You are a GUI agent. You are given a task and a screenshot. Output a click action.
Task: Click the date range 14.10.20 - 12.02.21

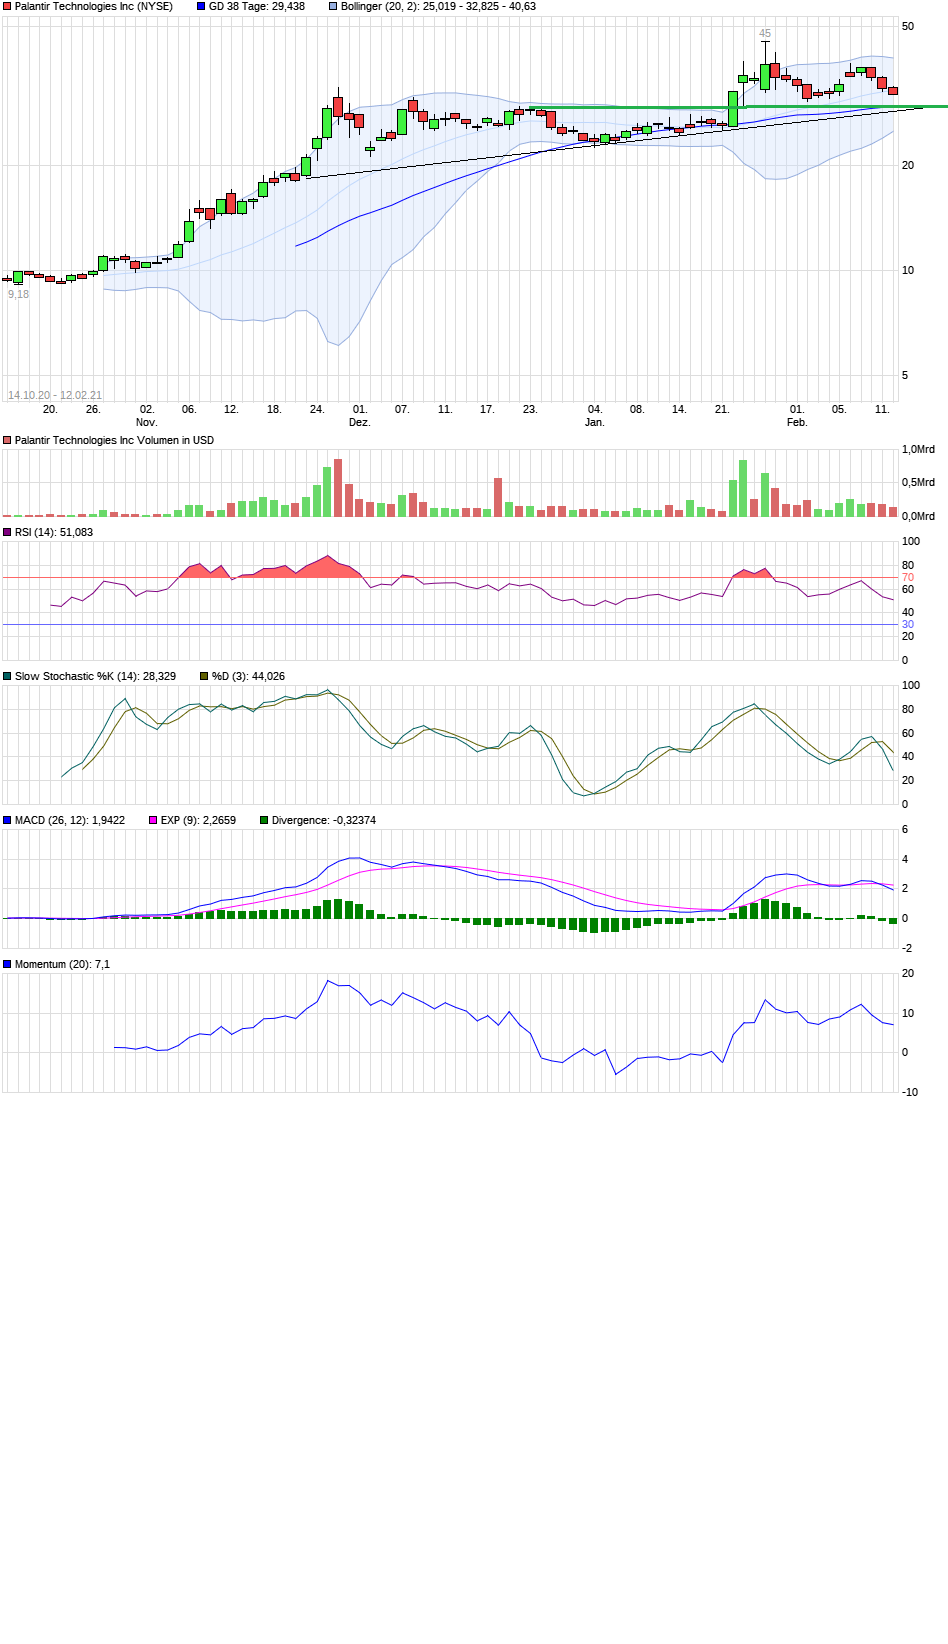[55, 395]
